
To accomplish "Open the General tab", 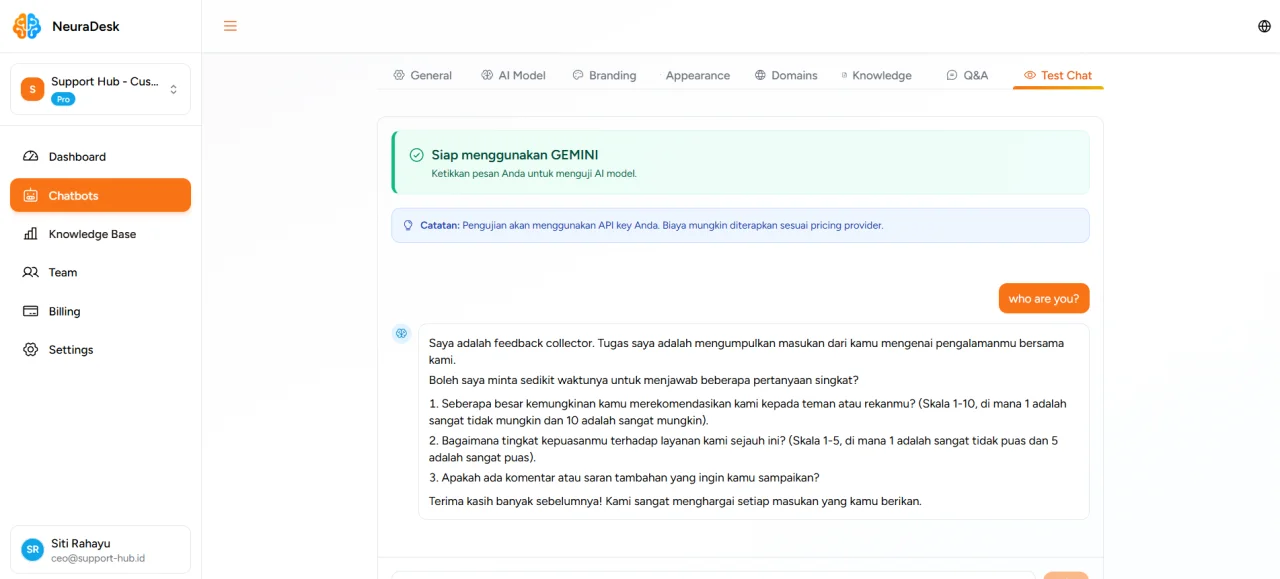I will tap(422, 75).
